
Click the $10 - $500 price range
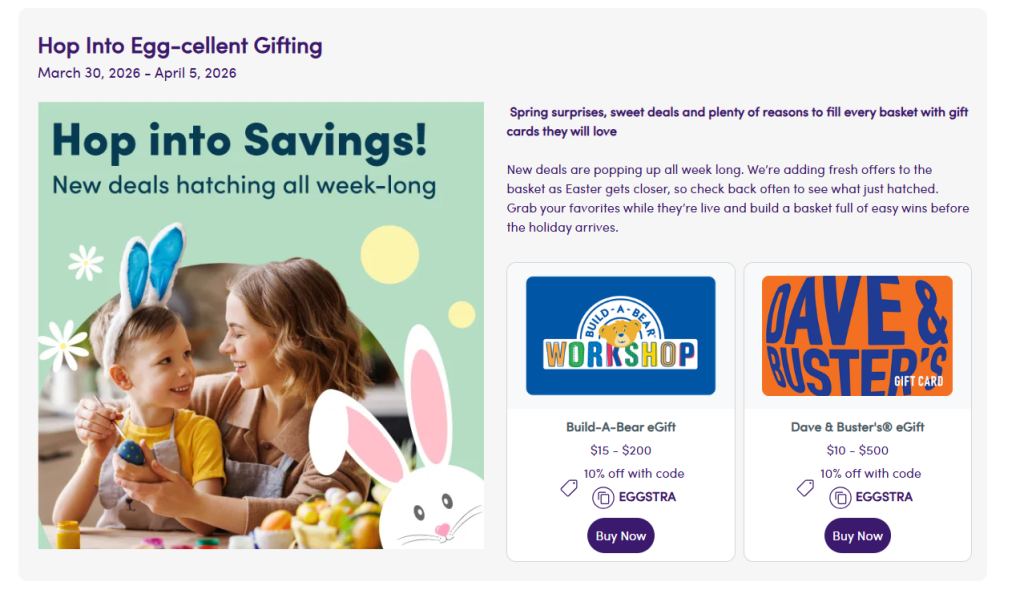pos(857,450)
